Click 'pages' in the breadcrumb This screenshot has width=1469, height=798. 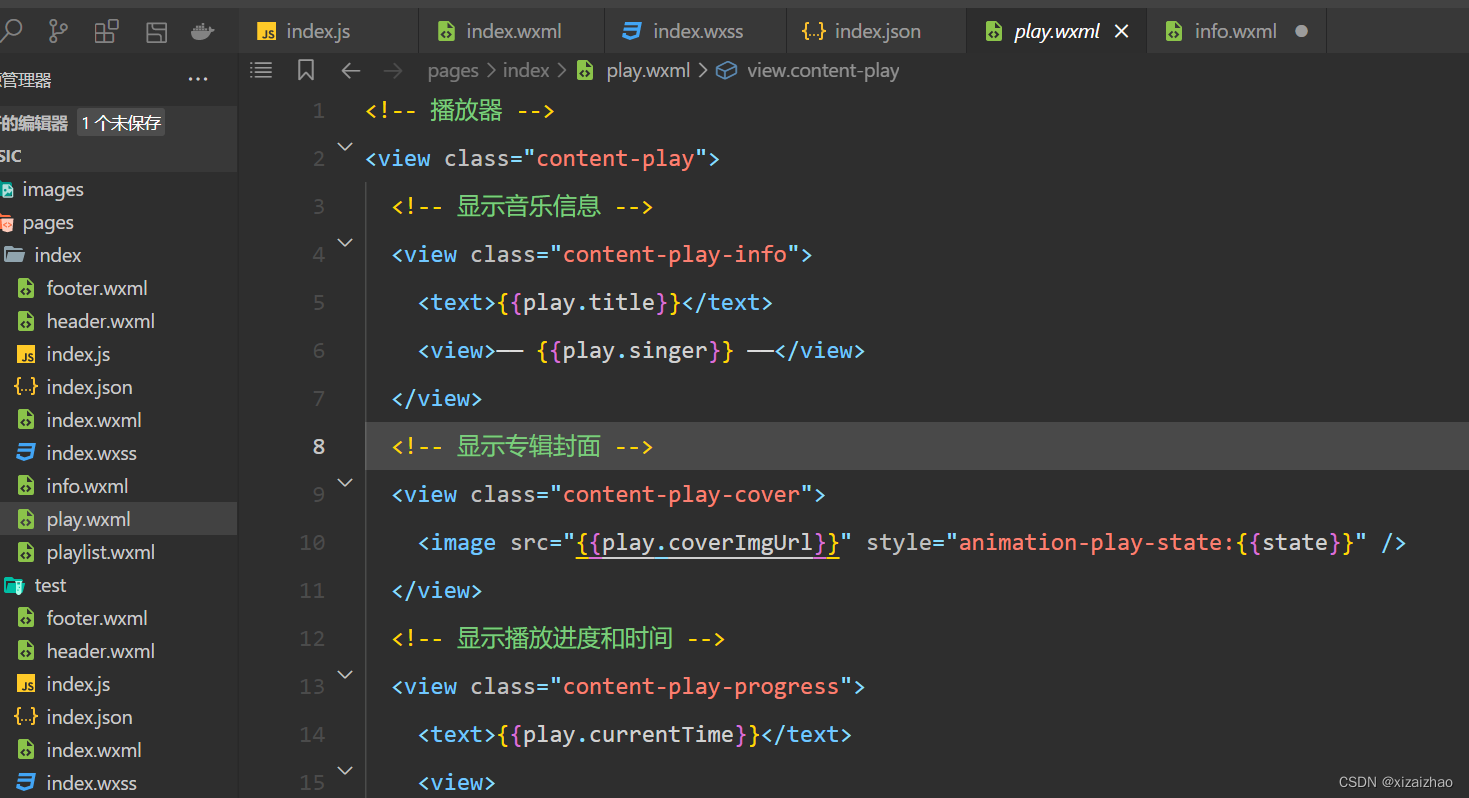click(x=453, y=71)
